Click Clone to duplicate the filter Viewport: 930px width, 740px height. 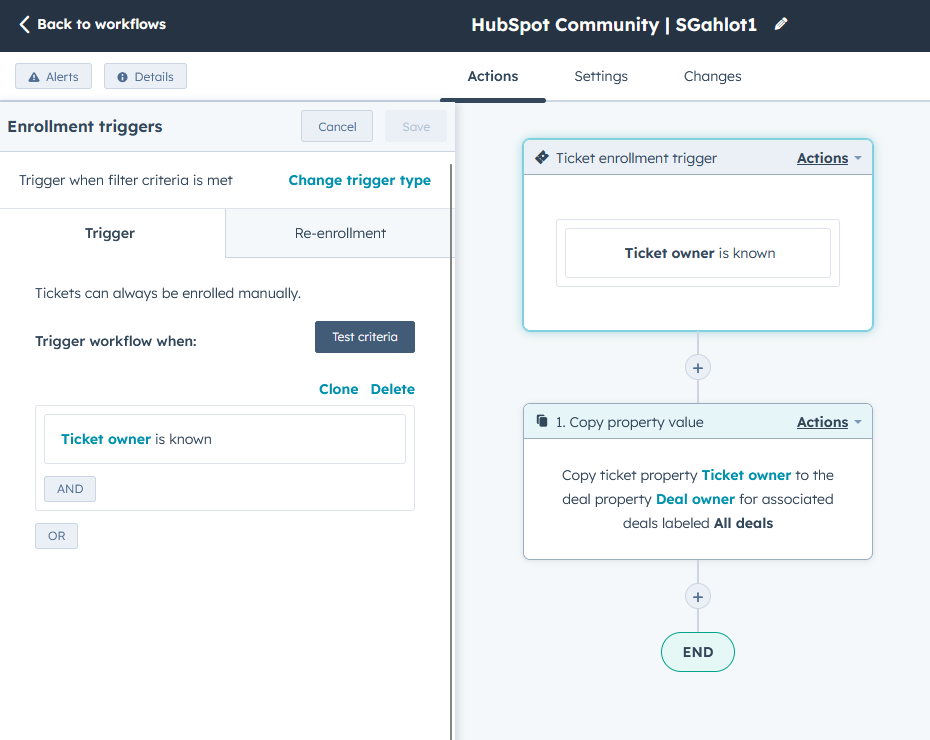(x=338, y=389)
